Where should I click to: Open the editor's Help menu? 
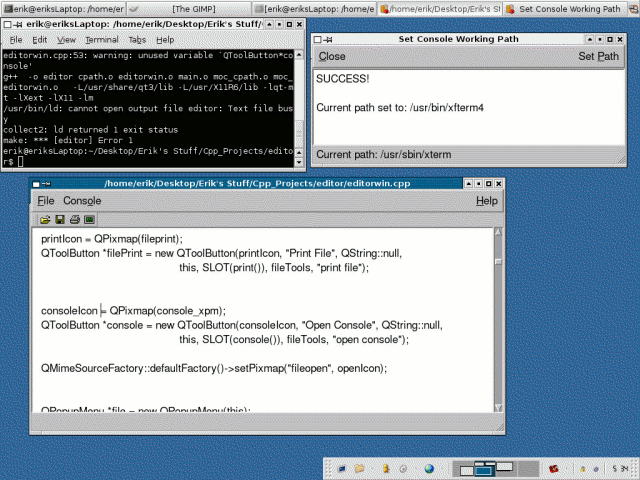[486, 201]
